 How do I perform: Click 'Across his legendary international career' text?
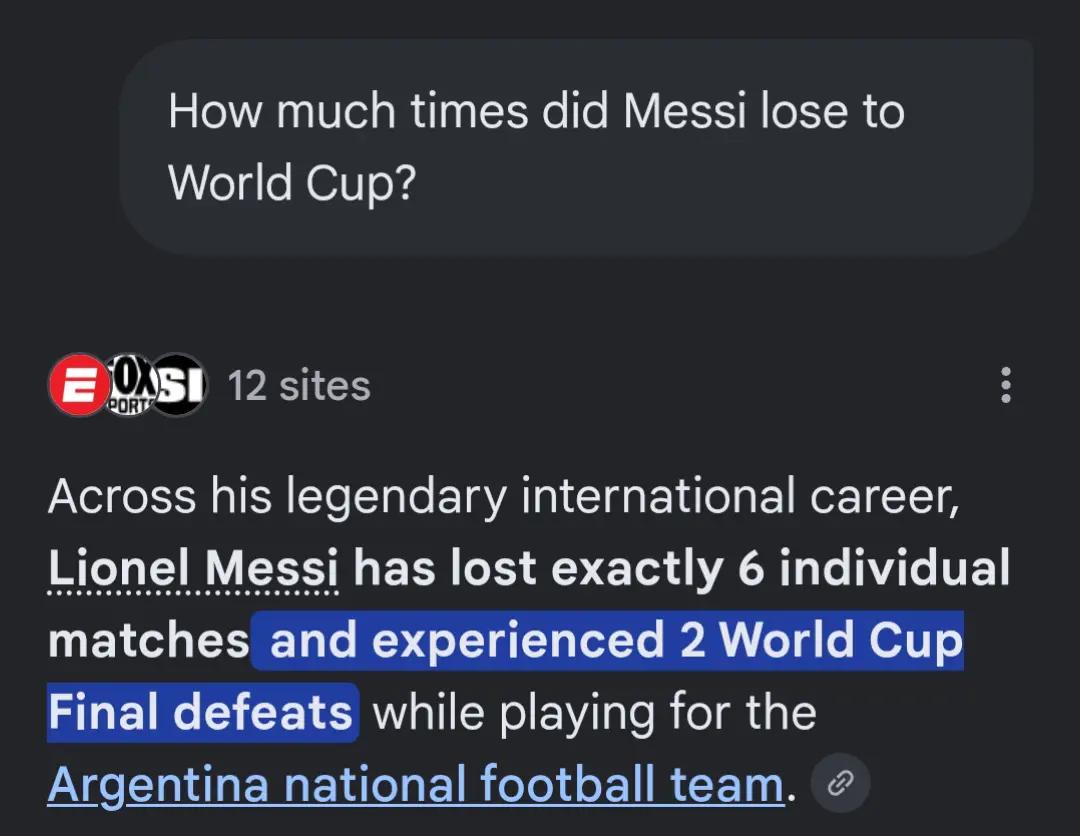point(503,497)
